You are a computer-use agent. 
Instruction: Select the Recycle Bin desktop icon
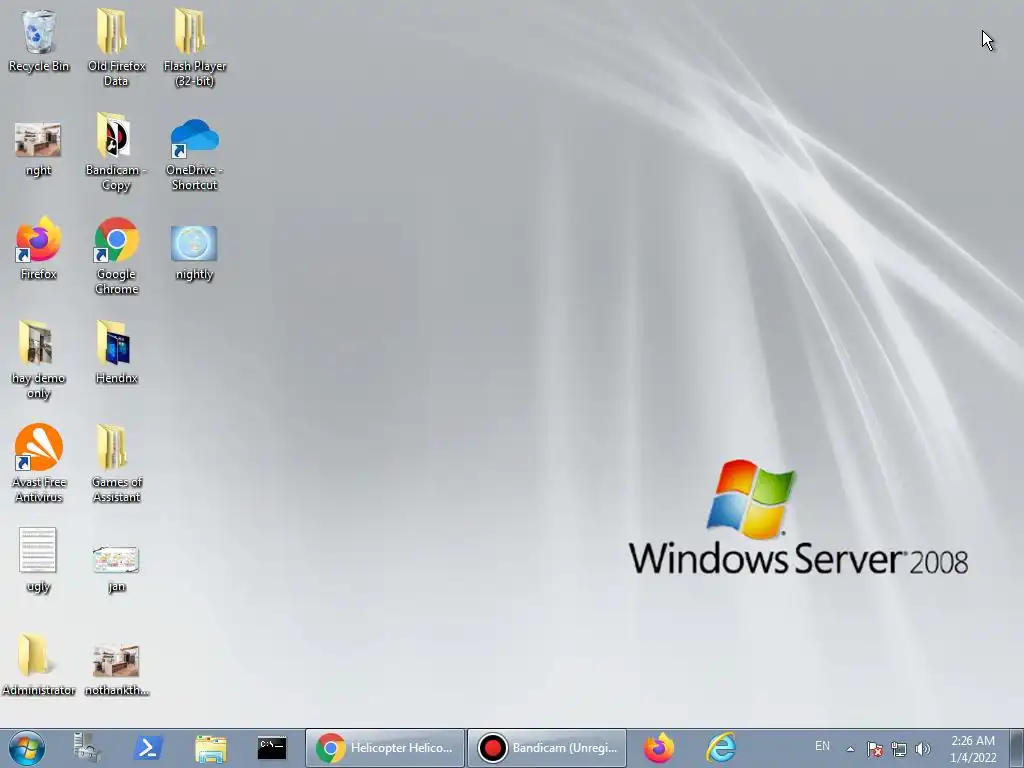click(39, 40)
